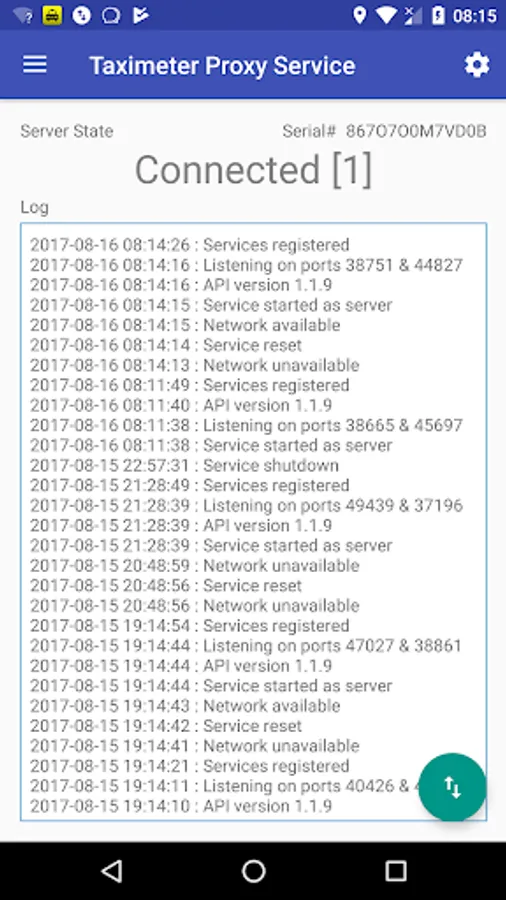This screenshot has height=900, width=506.
Task: Select log entry listening on ports 38751 & 44827
Action: click(247, 265)
